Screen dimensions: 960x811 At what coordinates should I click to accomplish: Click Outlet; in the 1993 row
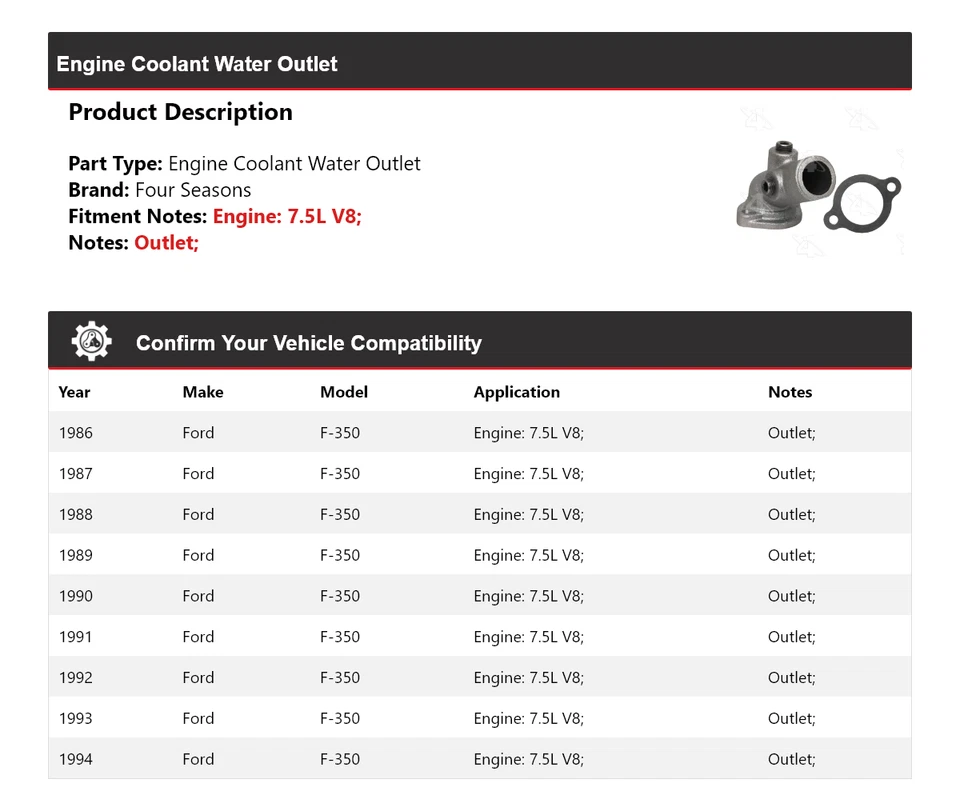(x=791, y=718)
